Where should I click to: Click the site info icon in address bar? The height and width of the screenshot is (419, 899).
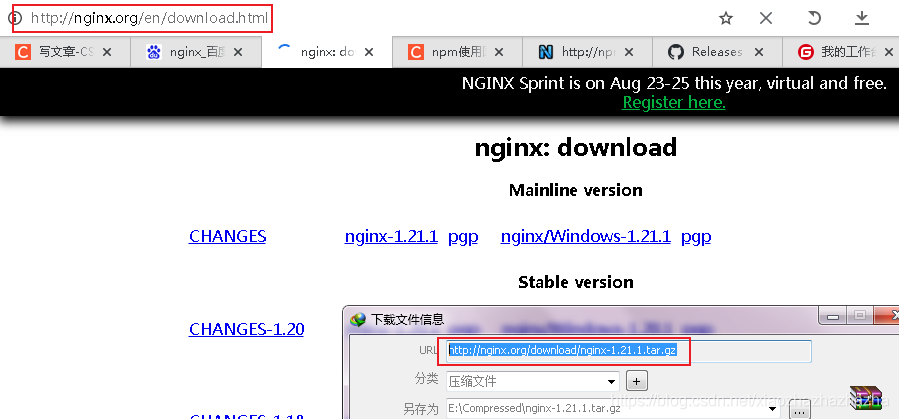(x=13, y=18)
